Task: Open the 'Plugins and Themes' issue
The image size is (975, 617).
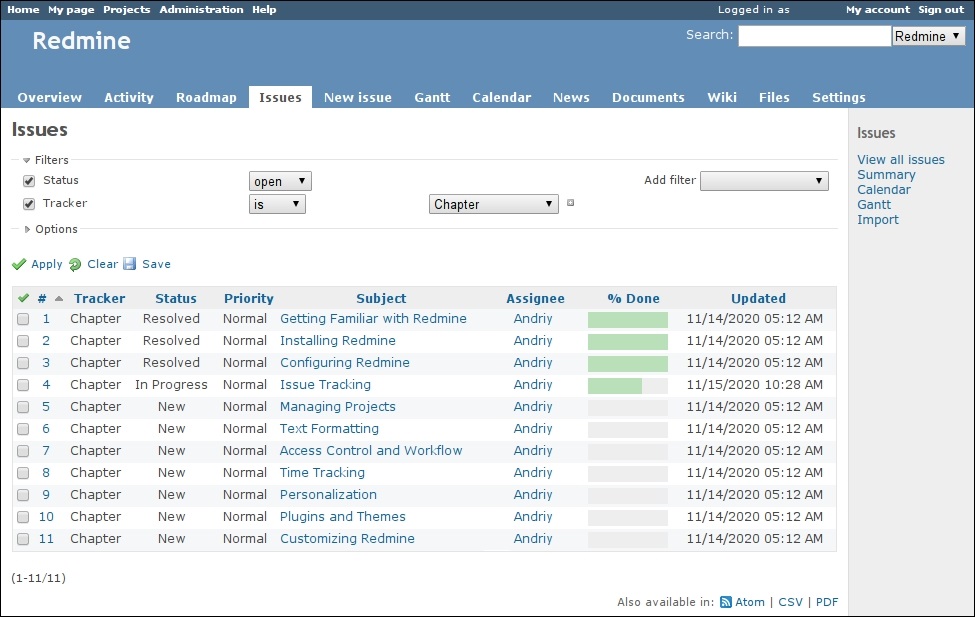Action: 343,517
